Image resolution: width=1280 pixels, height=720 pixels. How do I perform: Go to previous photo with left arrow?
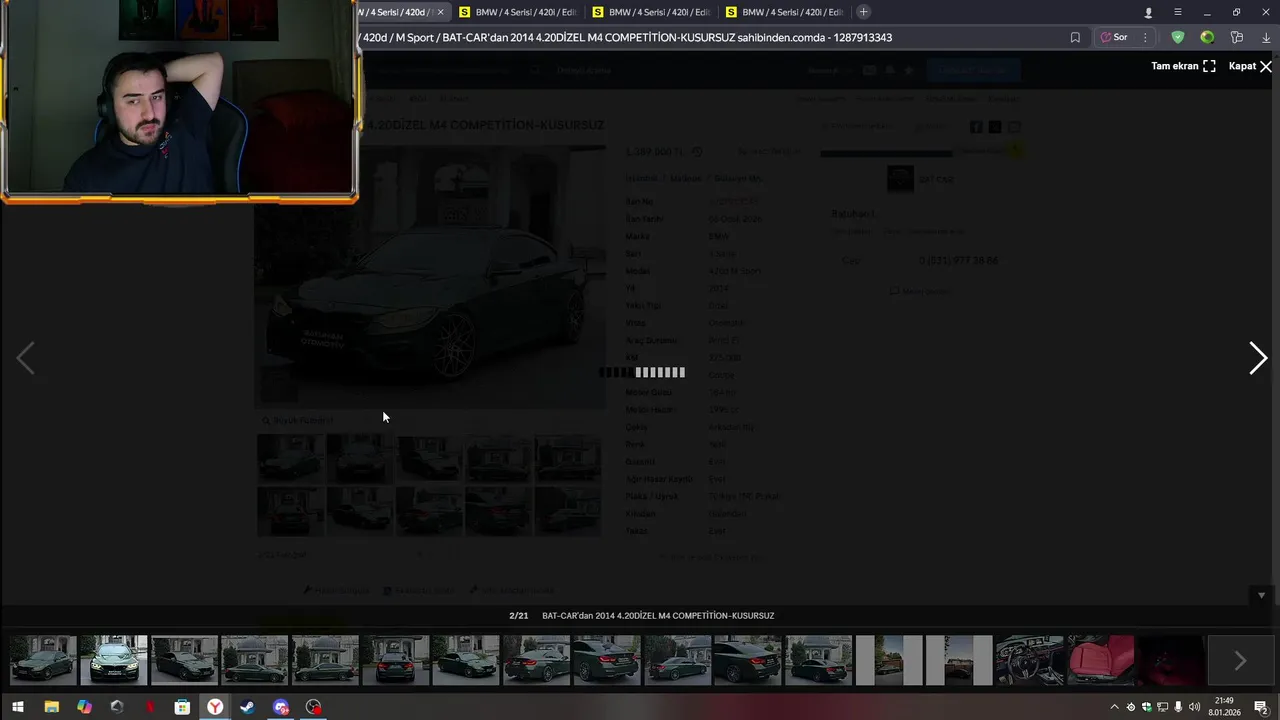25,358
